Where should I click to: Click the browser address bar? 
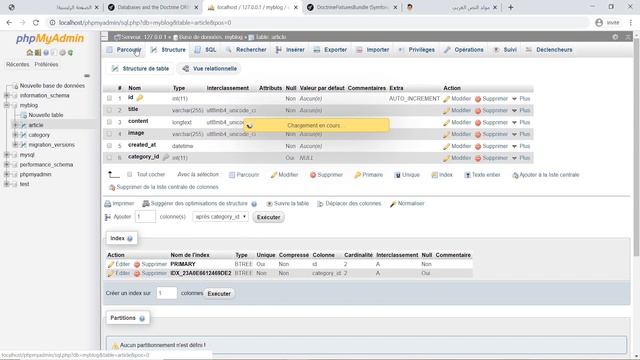(318, 23)
